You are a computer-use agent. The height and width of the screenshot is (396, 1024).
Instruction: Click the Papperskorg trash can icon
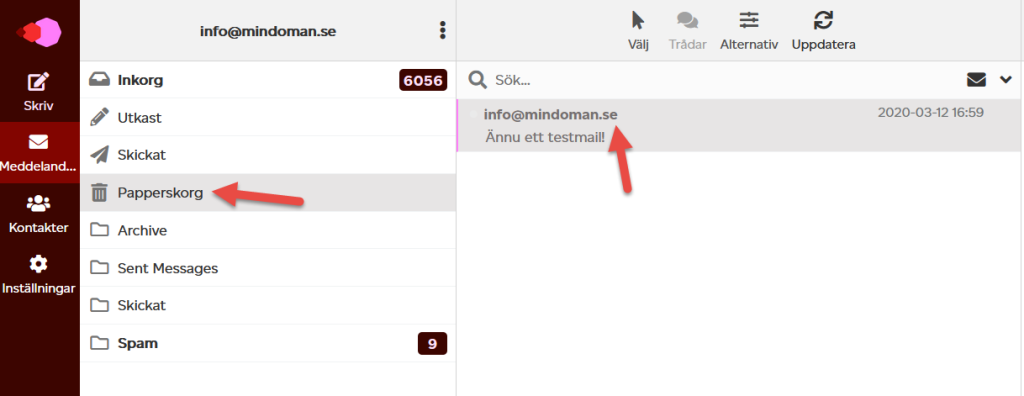(99, 193)
